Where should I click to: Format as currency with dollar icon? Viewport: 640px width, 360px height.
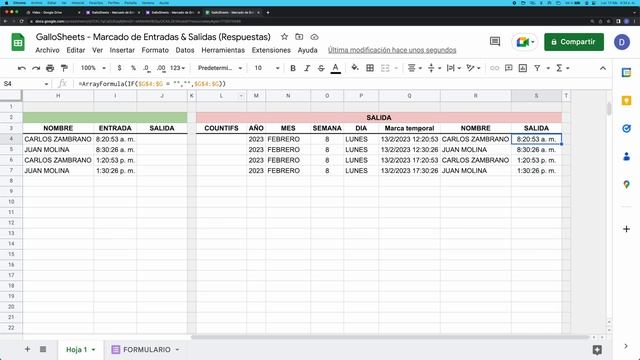[119, 68]
